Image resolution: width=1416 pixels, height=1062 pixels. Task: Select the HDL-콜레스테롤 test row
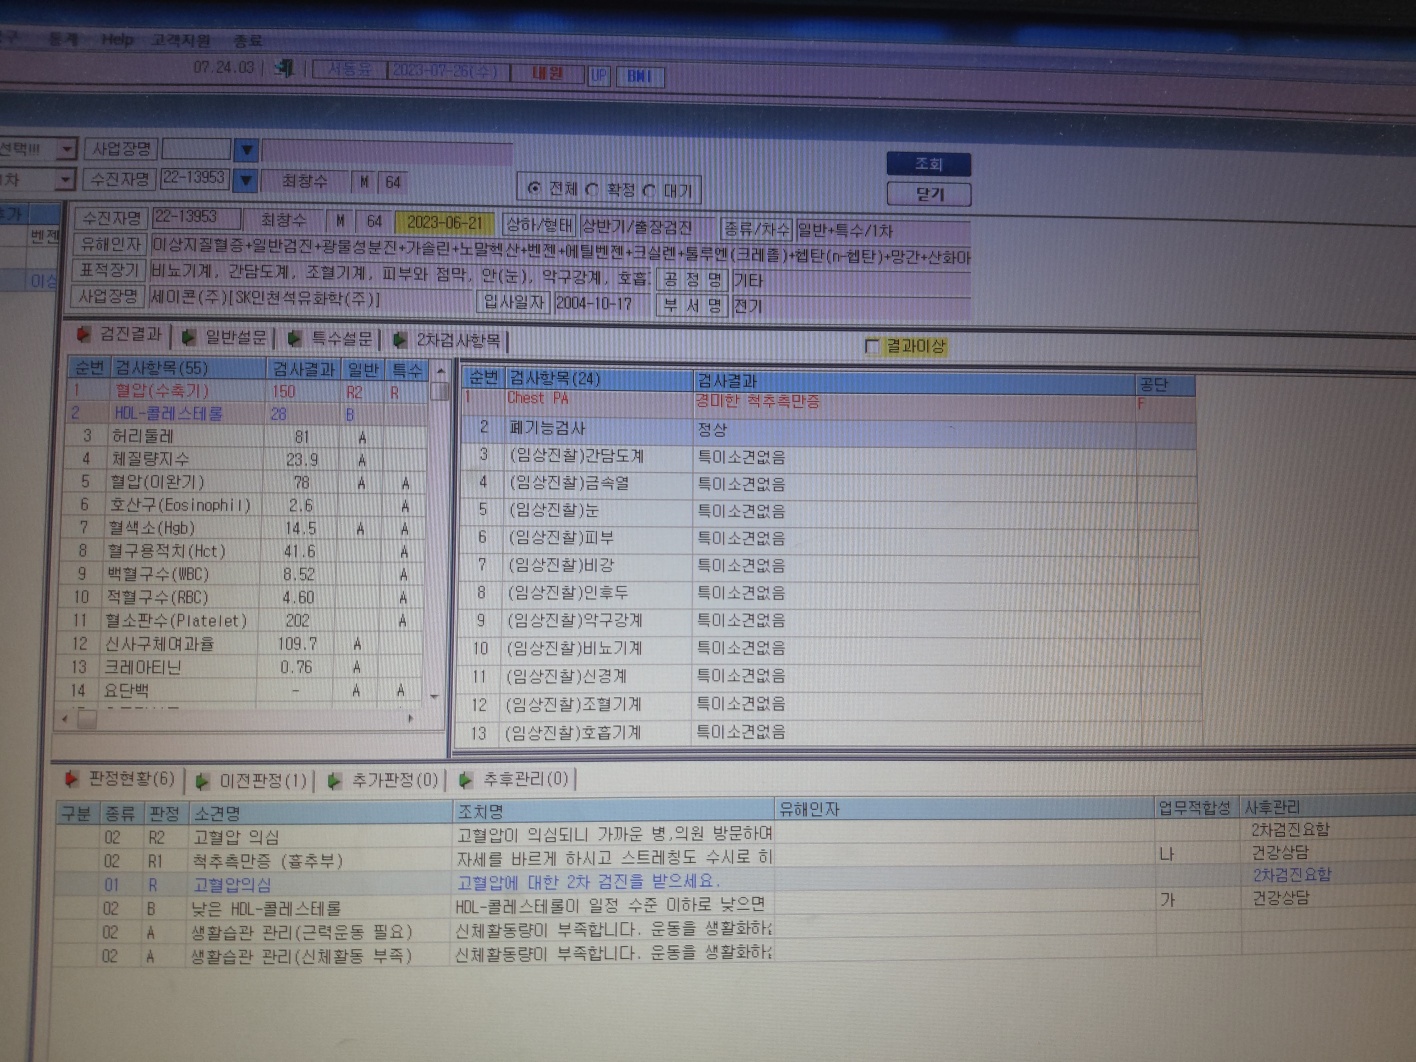coord(248,413)
